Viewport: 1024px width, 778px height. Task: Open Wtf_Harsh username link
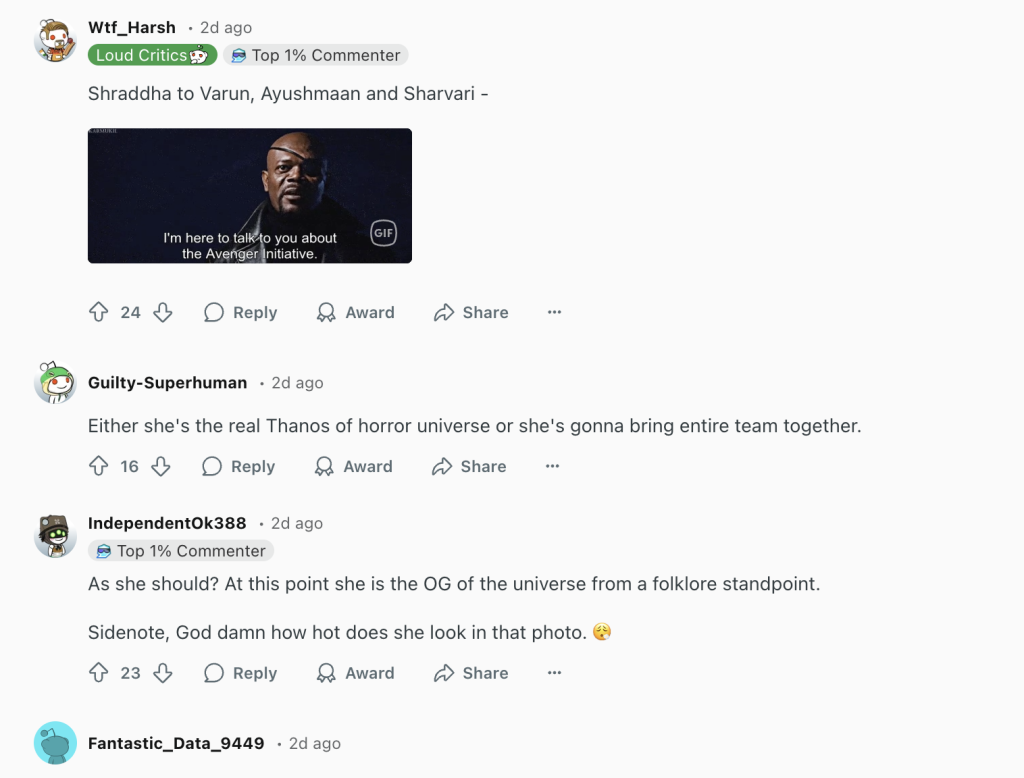coord(132,28)
